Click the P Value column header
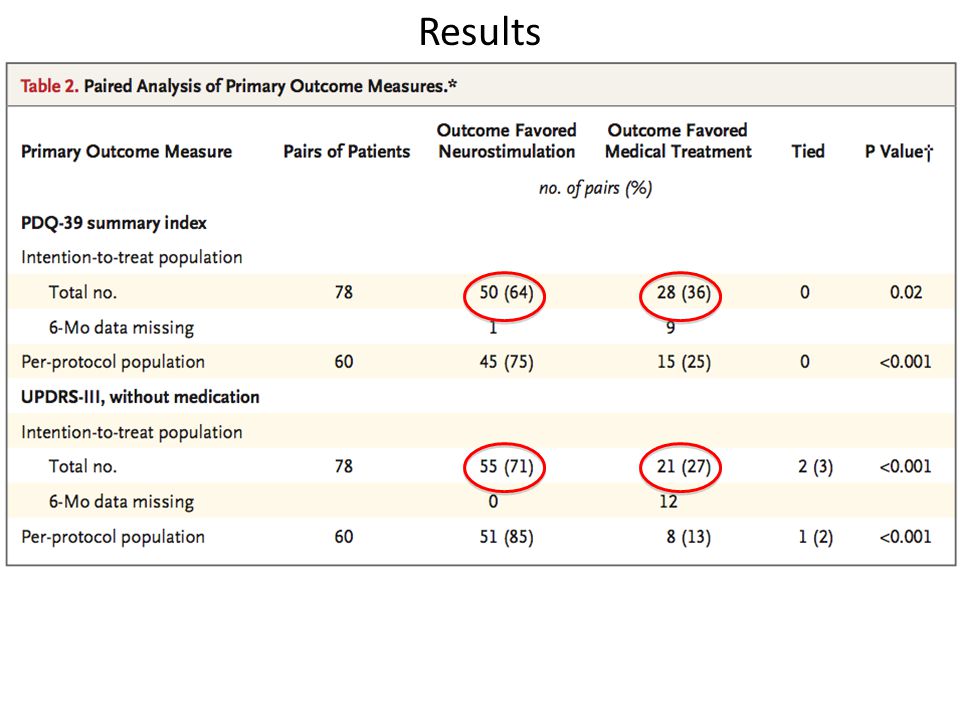This screenshot has height=720, width=960. (899, 152)
